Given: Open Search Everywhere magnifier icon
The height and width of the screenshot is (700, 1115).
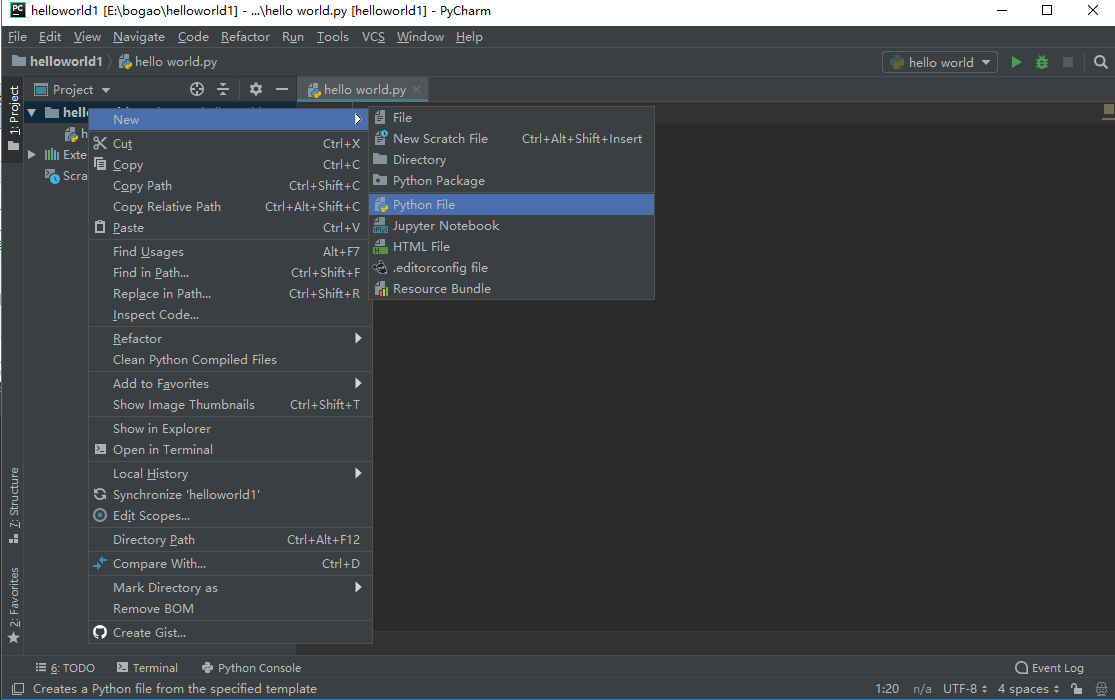Looking at the screenshot, I should pos(1100,63).
